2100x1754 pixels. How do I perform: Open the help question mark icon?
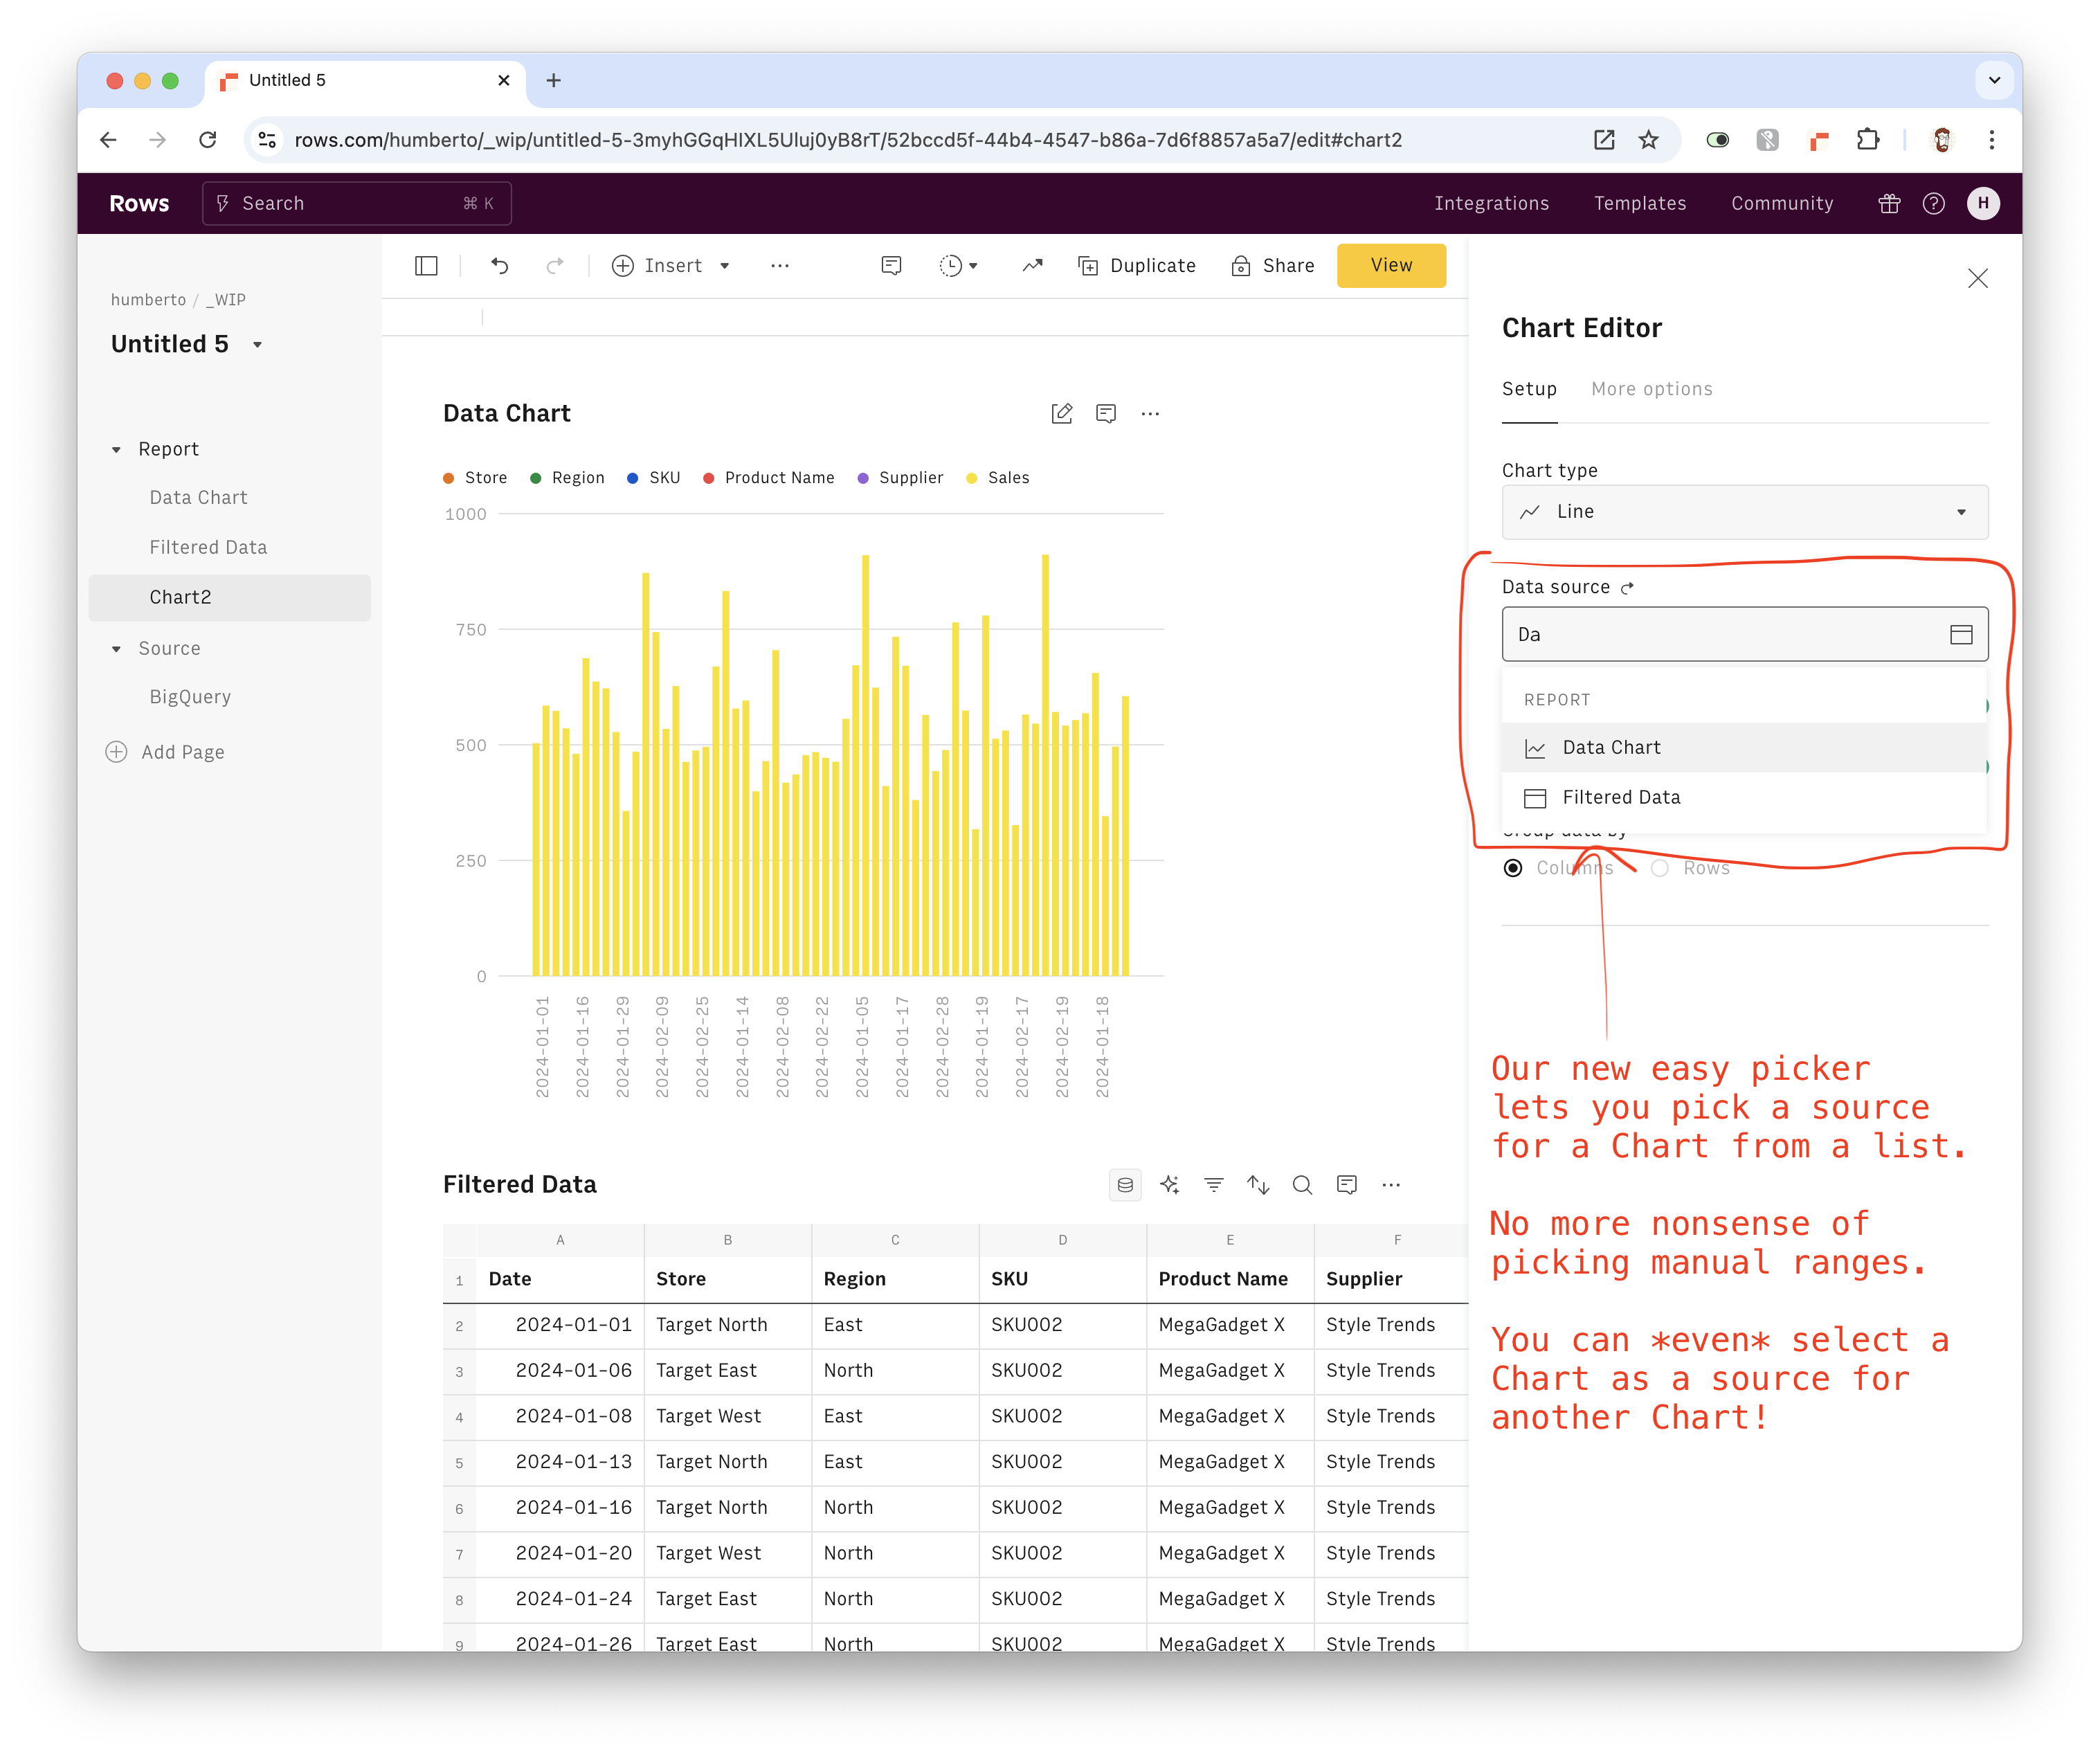click(x=1934, y=203)
